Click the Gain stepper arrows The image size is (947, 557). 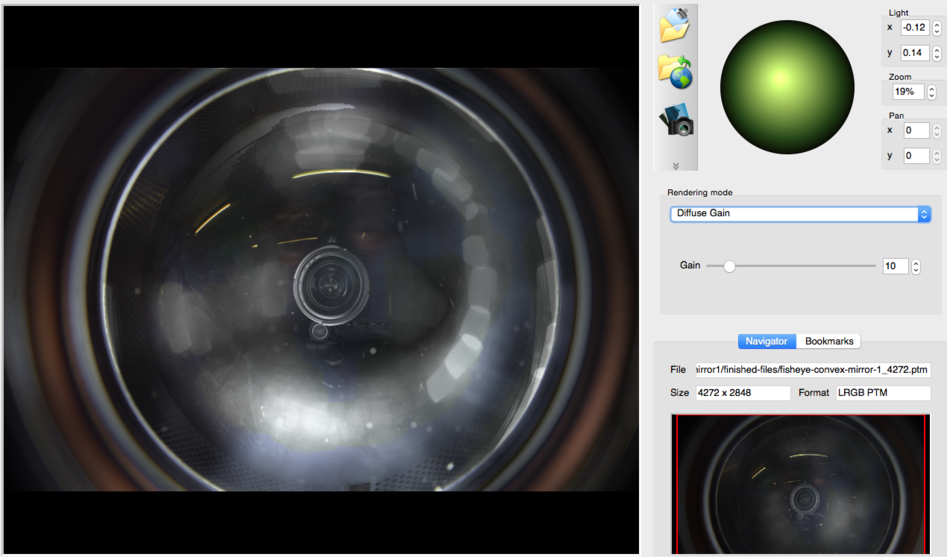[916, 266]
